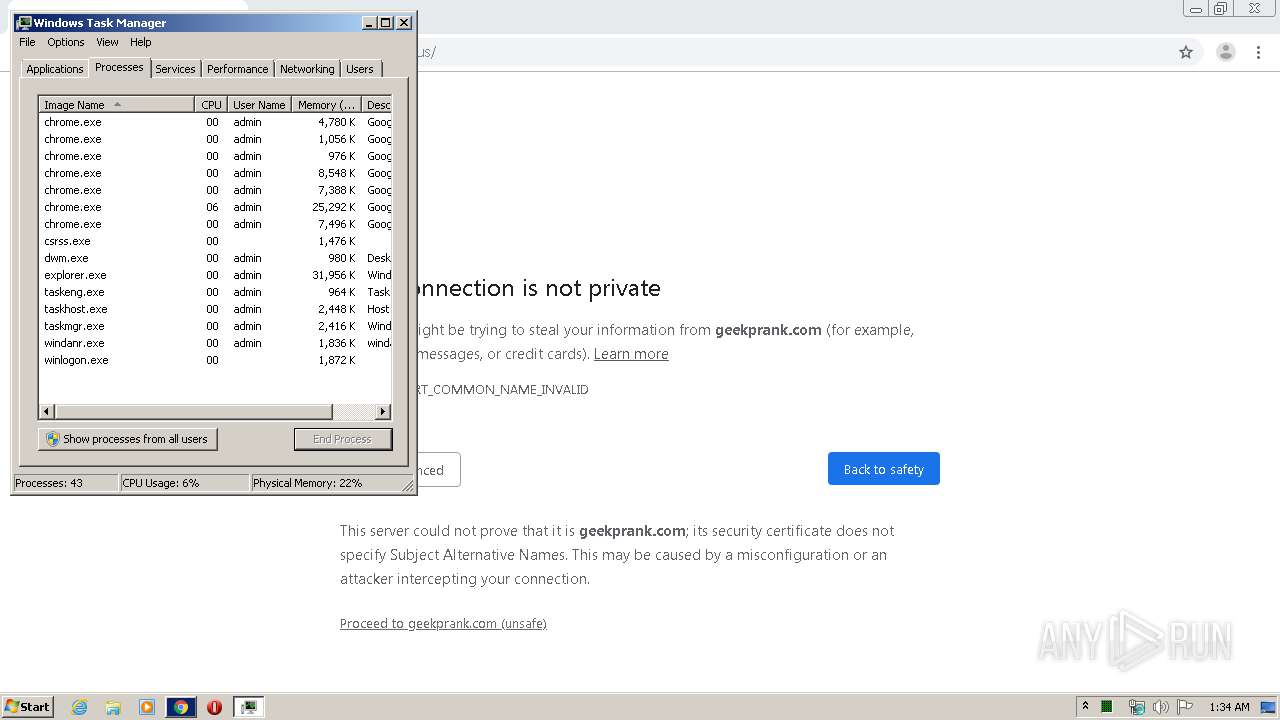
Task: Sort by the Image Name column
Action: (116, 105)
